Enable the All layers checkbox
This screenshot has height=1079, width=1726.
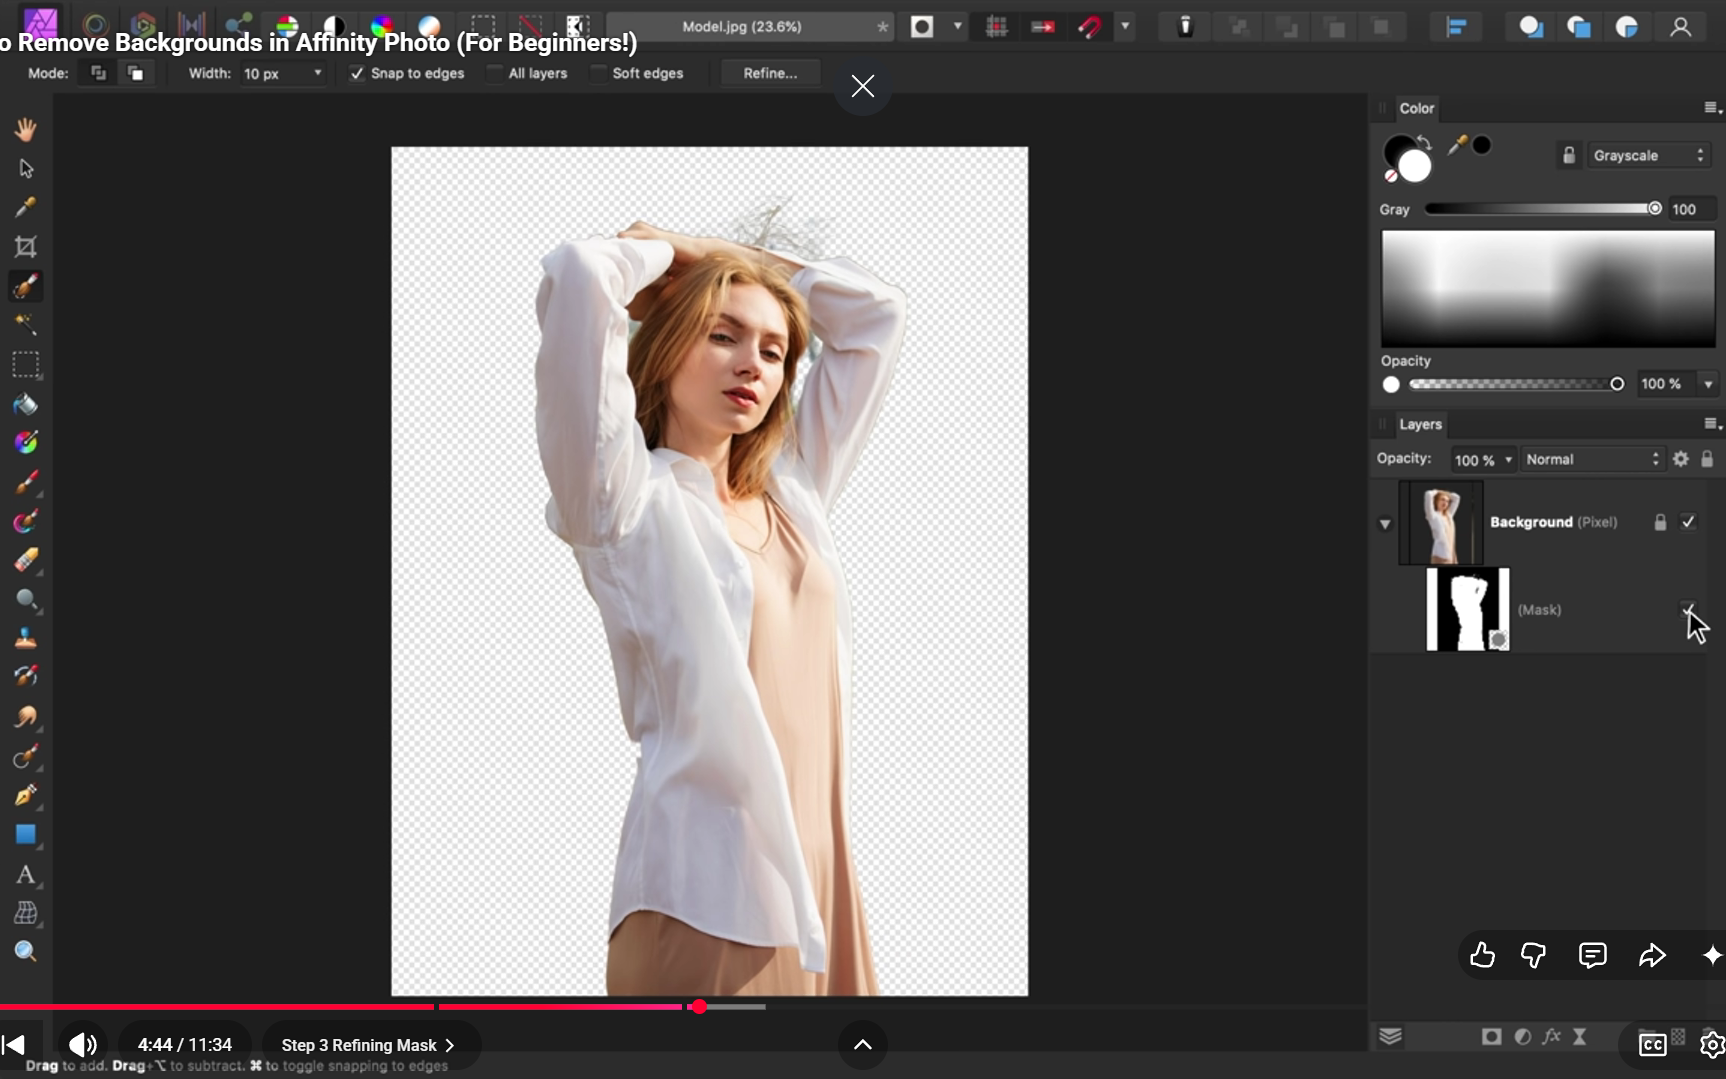[495, 74]
